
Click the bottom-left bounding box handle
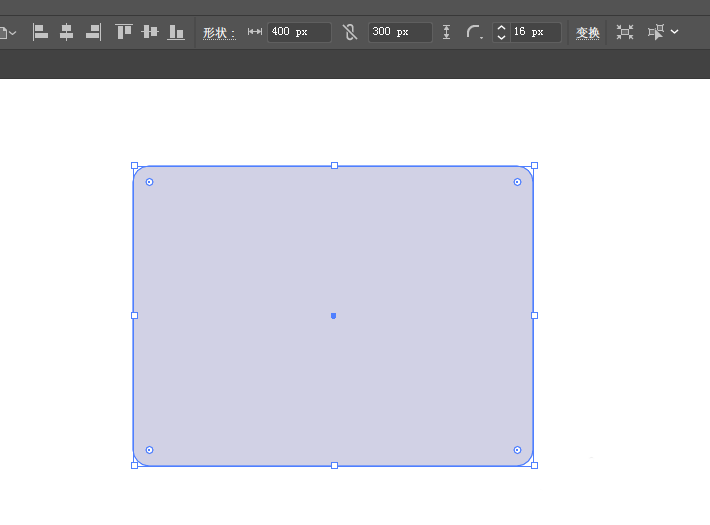(134, 465)
